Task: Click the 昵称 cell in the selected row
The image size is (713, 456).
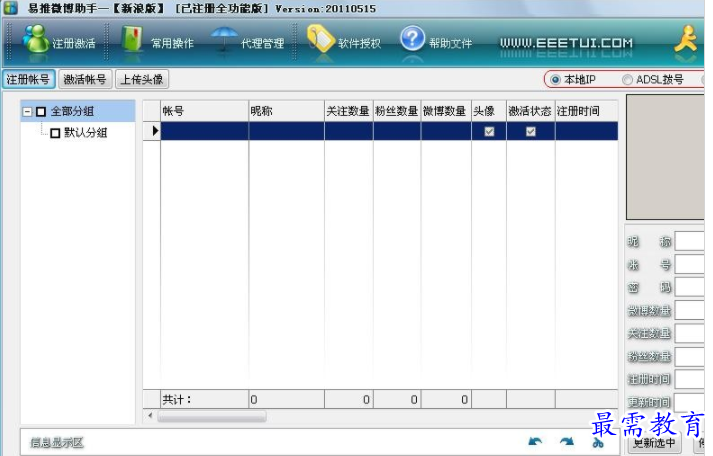Action: click(x=286, y=131)
